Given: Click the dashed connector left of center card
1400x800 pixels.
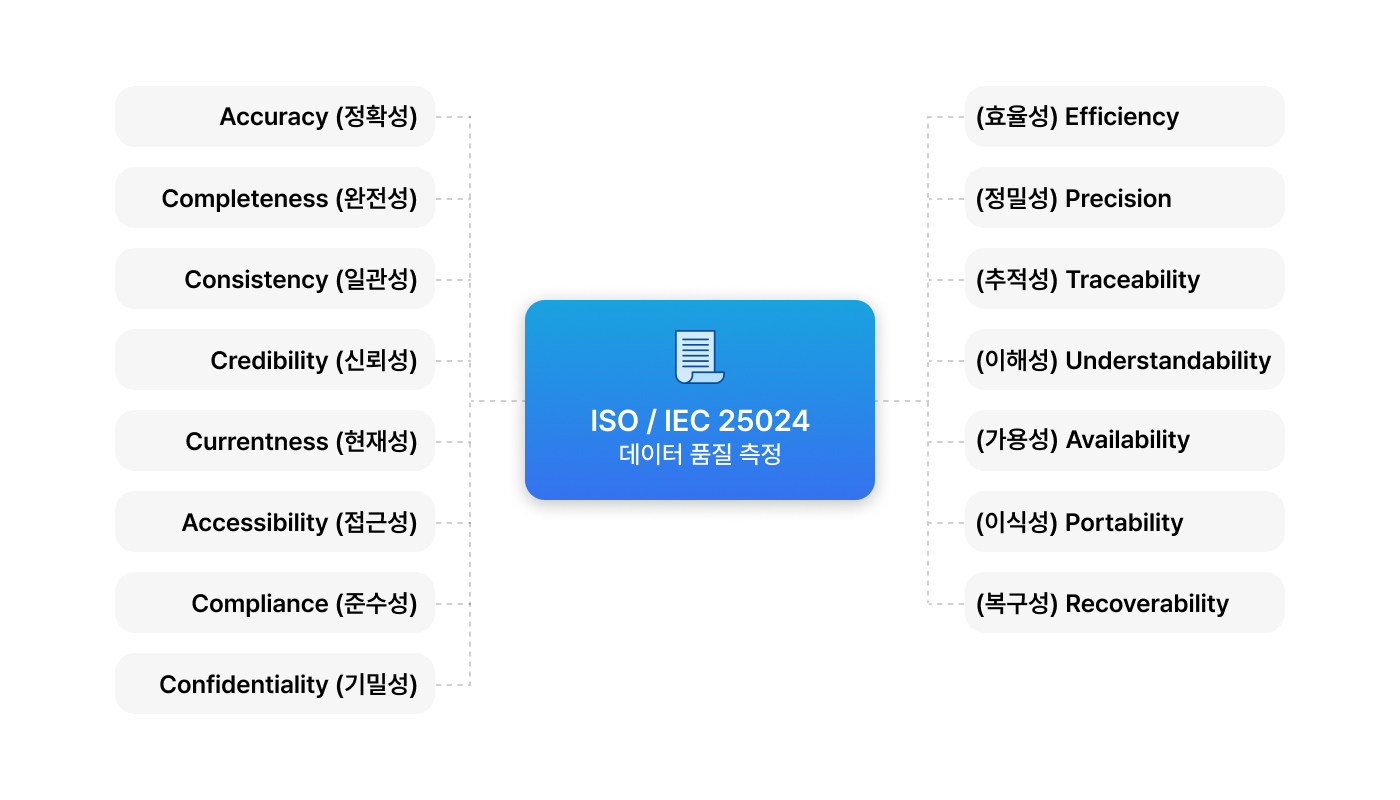Looking at the screenshot, I should tap(497, 401).
